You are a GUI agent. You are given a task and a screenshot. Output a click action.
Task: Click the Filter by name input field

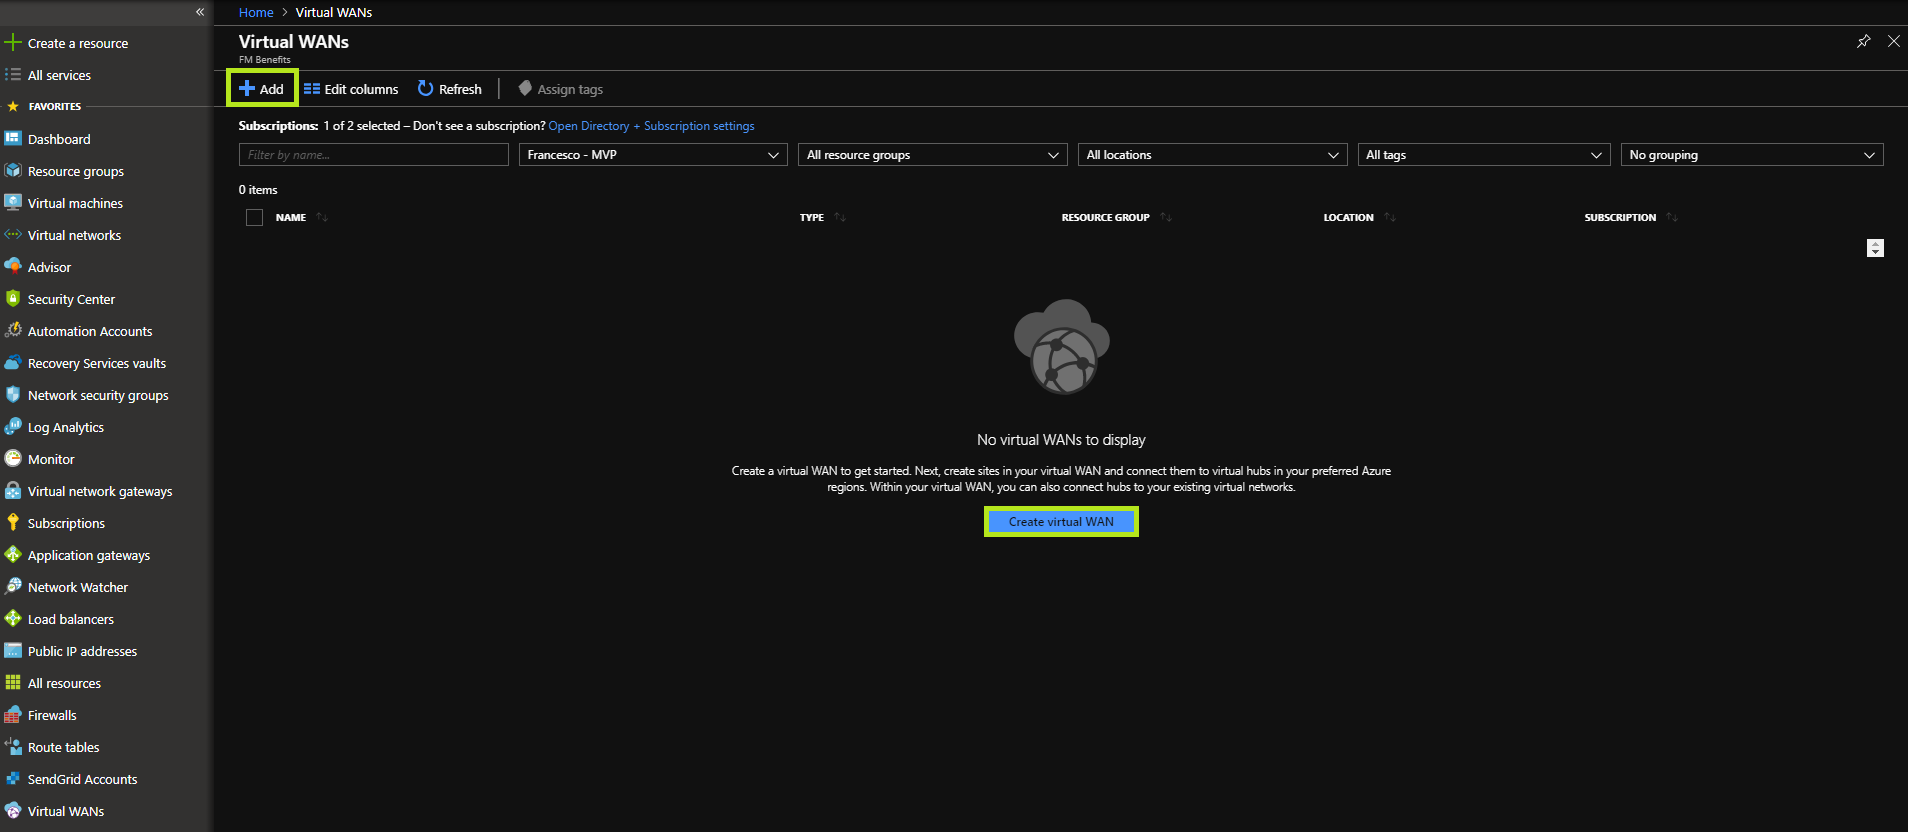tap(374, 155)
